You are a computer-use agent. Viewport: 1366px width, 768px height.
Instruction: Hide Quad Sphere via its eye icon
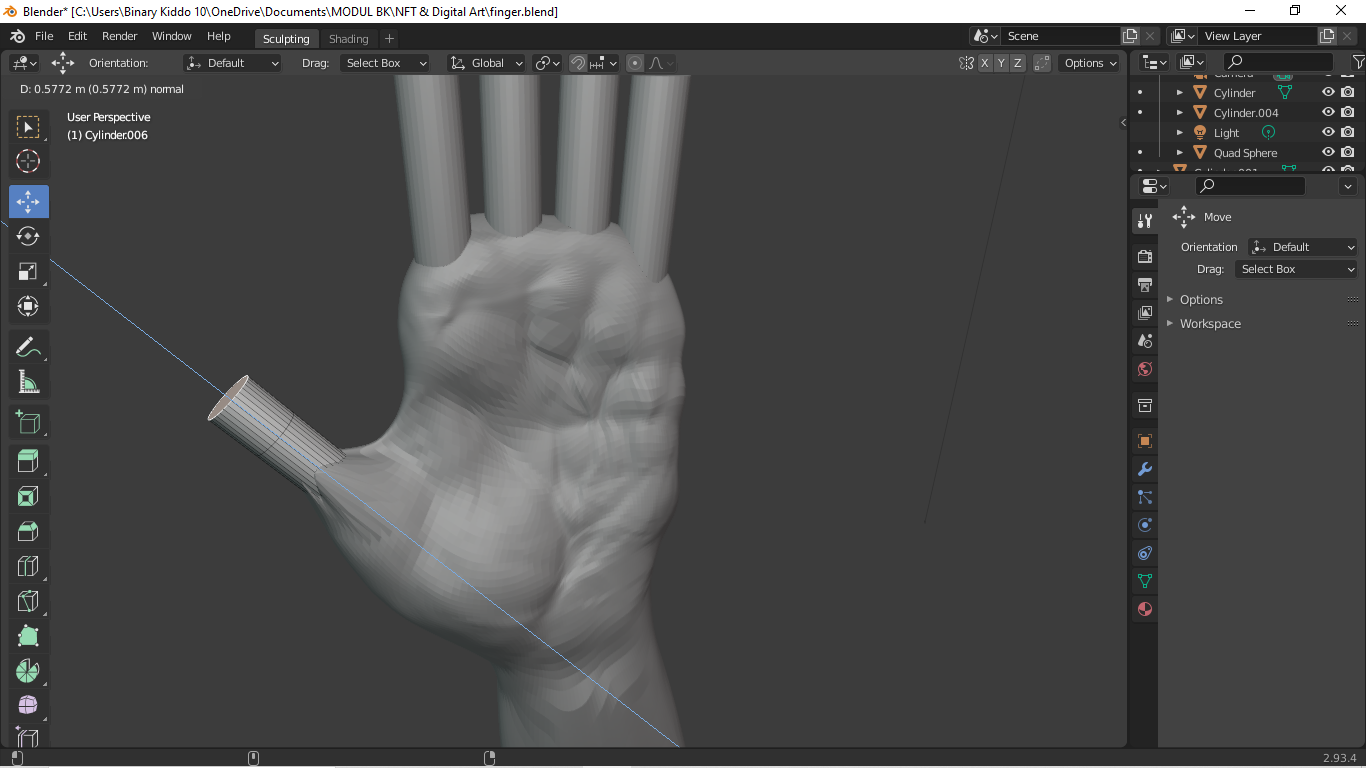tap(1328, 152)
